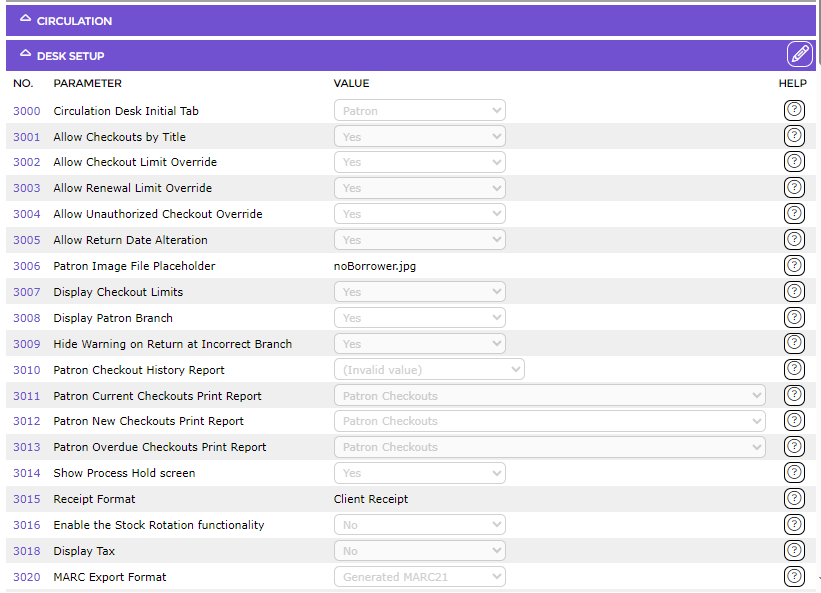Open help for Circulation Desk Initial Tab
Viewport: 821px width, 593px height.
pos(794,110)
